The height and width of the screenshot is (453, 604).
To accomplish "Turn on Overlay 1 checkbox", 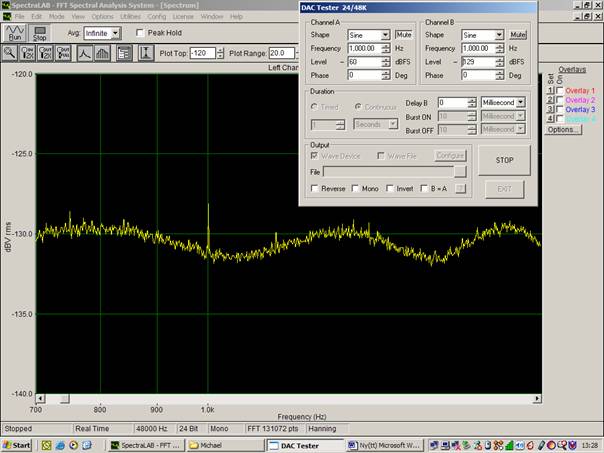I will click(x=560, y=91).
